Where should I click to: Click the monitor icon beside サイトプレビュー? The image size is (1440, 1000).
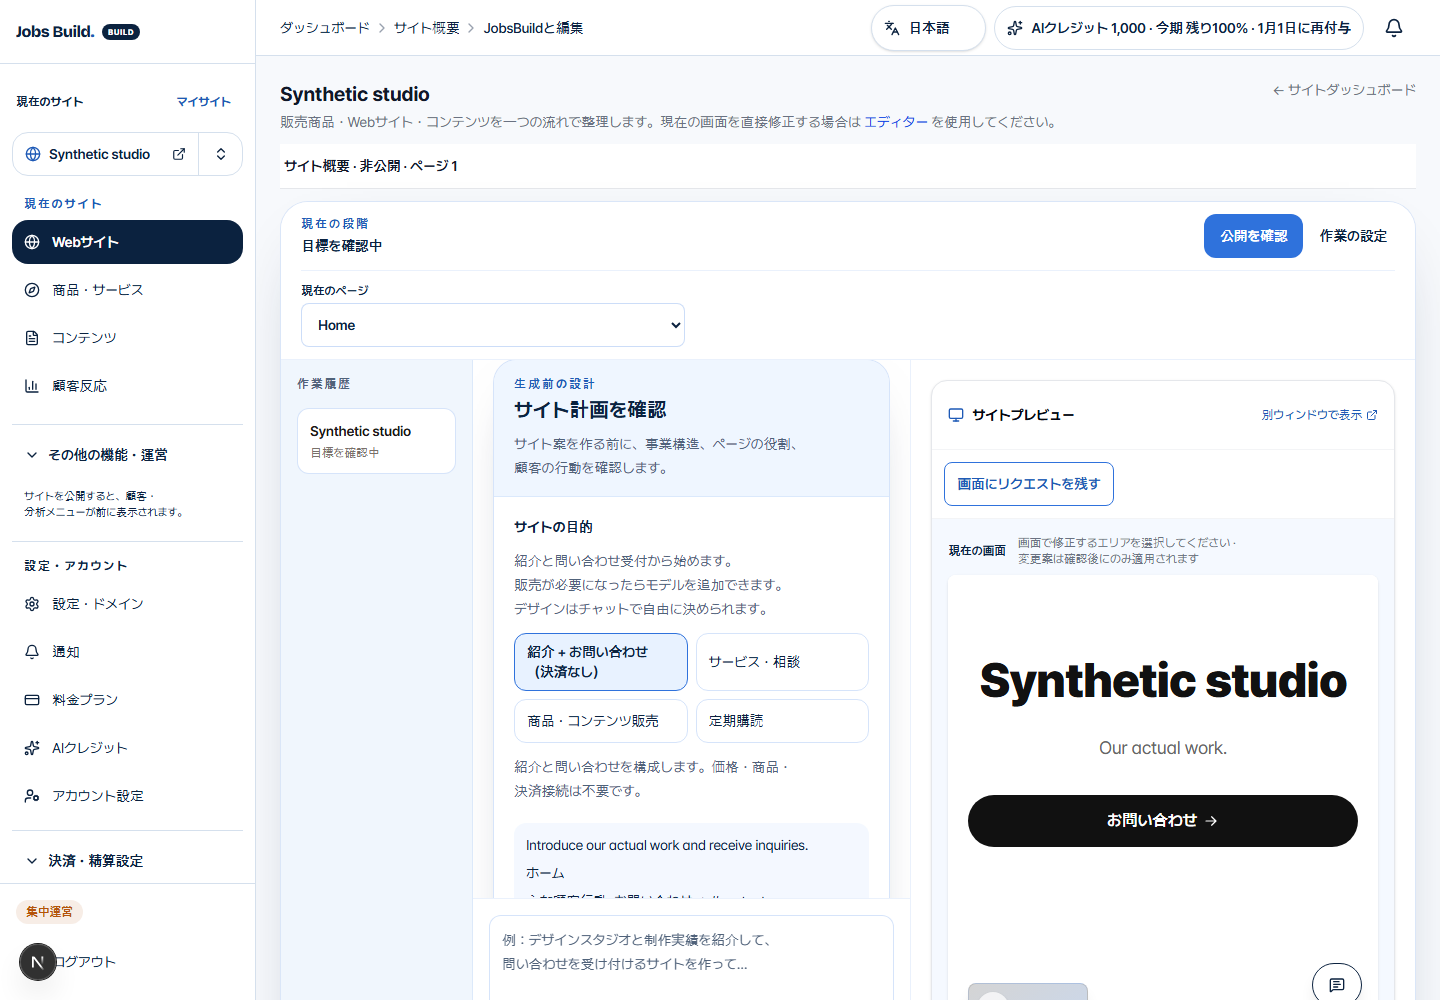[x=956, y=415]
